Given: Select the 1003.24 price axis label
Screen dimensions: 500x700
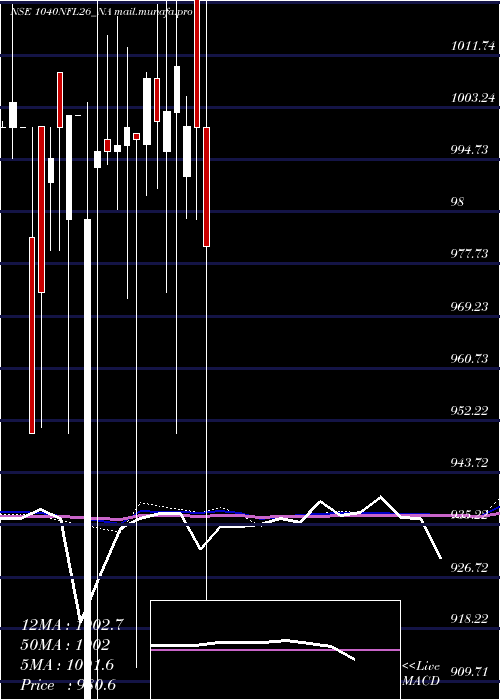Looking at the screenshot, I should (x=473, y=98).
